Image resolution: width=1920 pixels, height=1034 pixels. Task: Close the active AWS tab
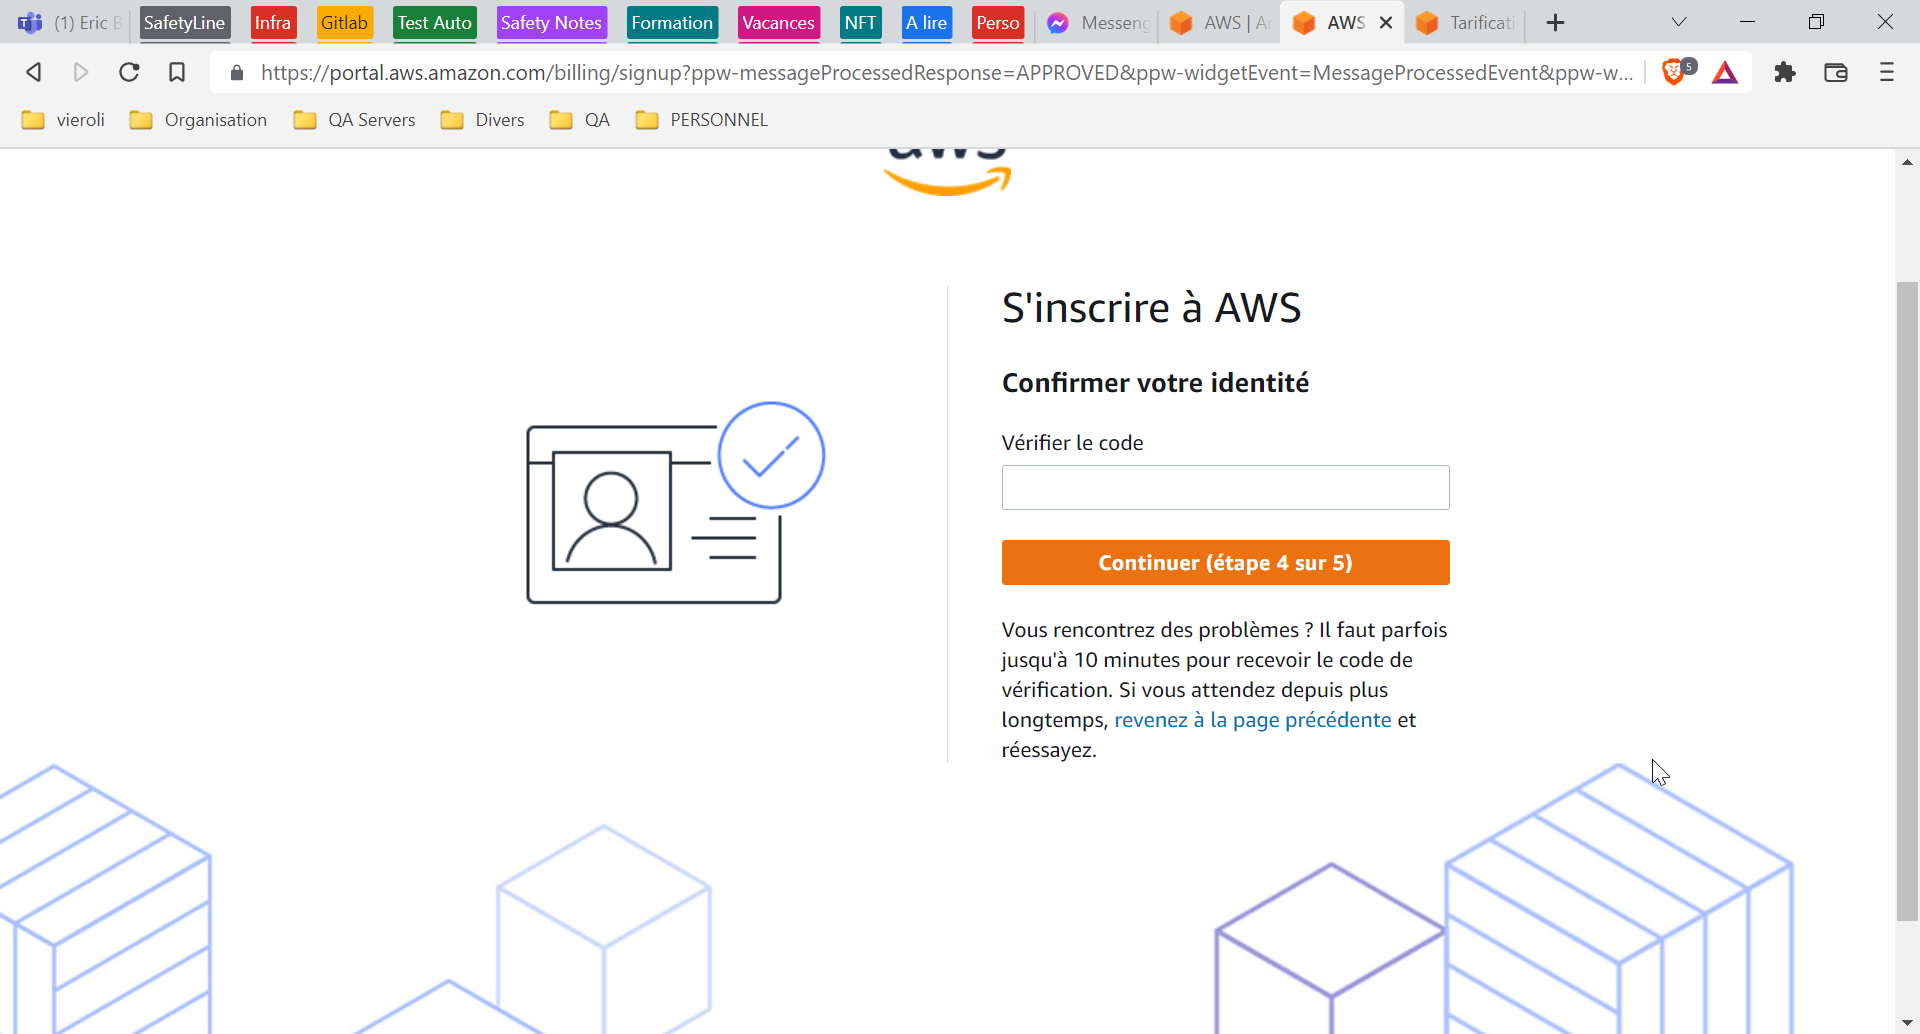coord(1386,23)
